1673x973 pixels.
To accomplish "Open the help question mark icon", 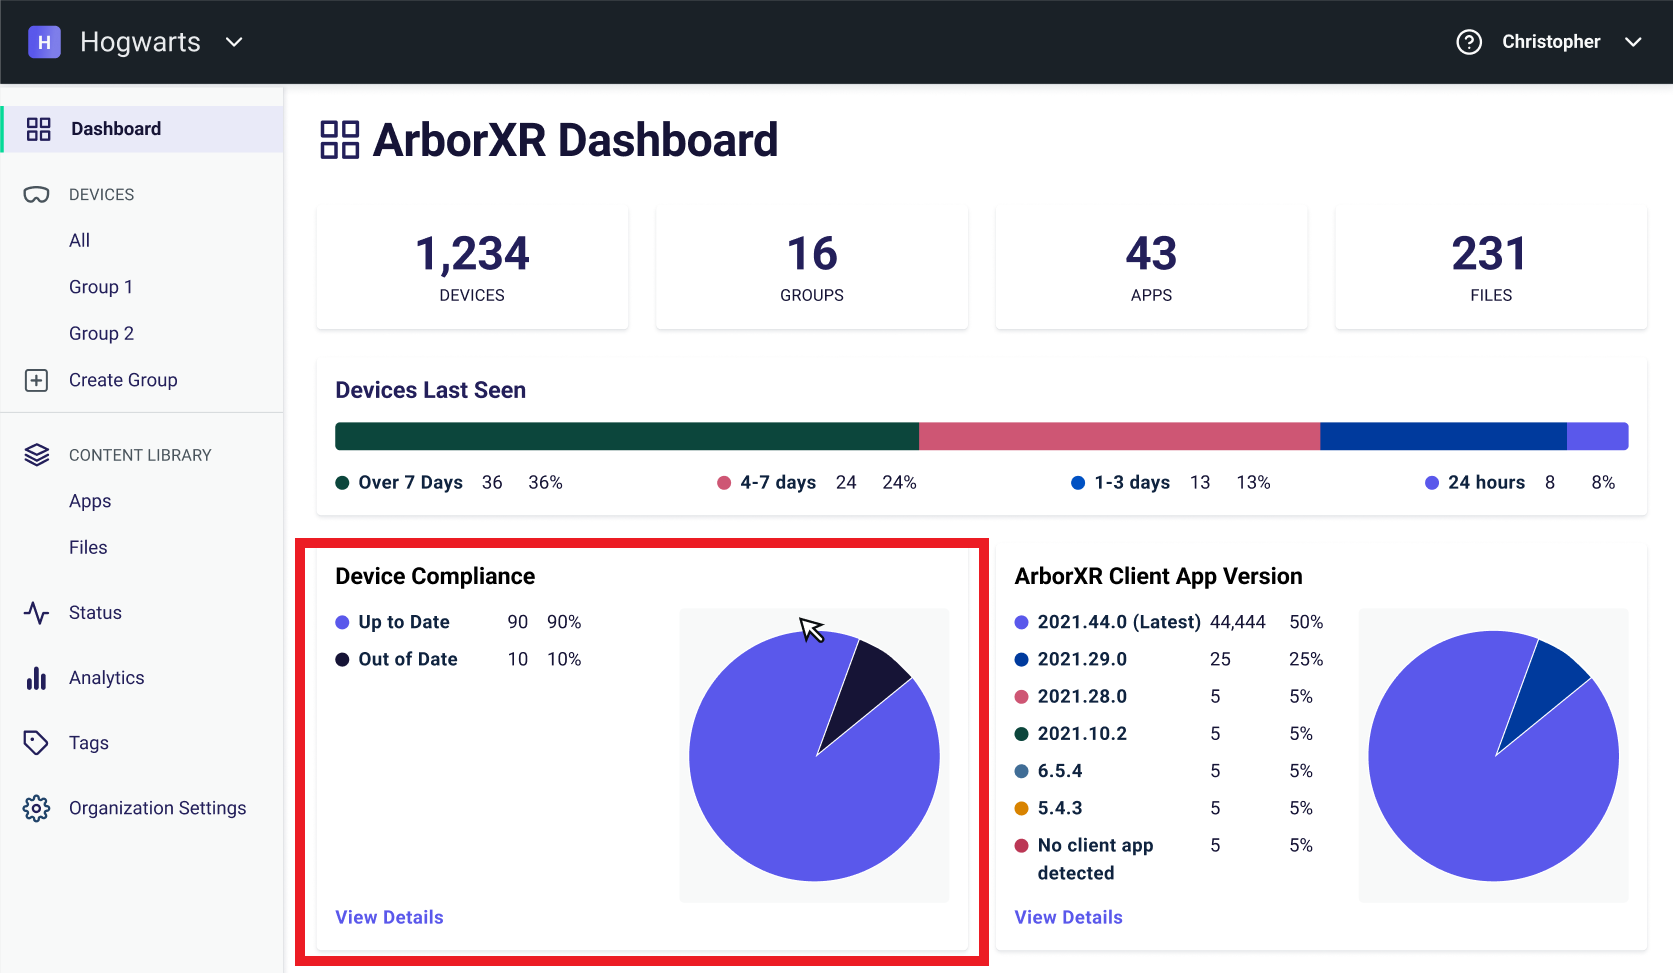I will pyautogui.click(x=1469, y=42).
